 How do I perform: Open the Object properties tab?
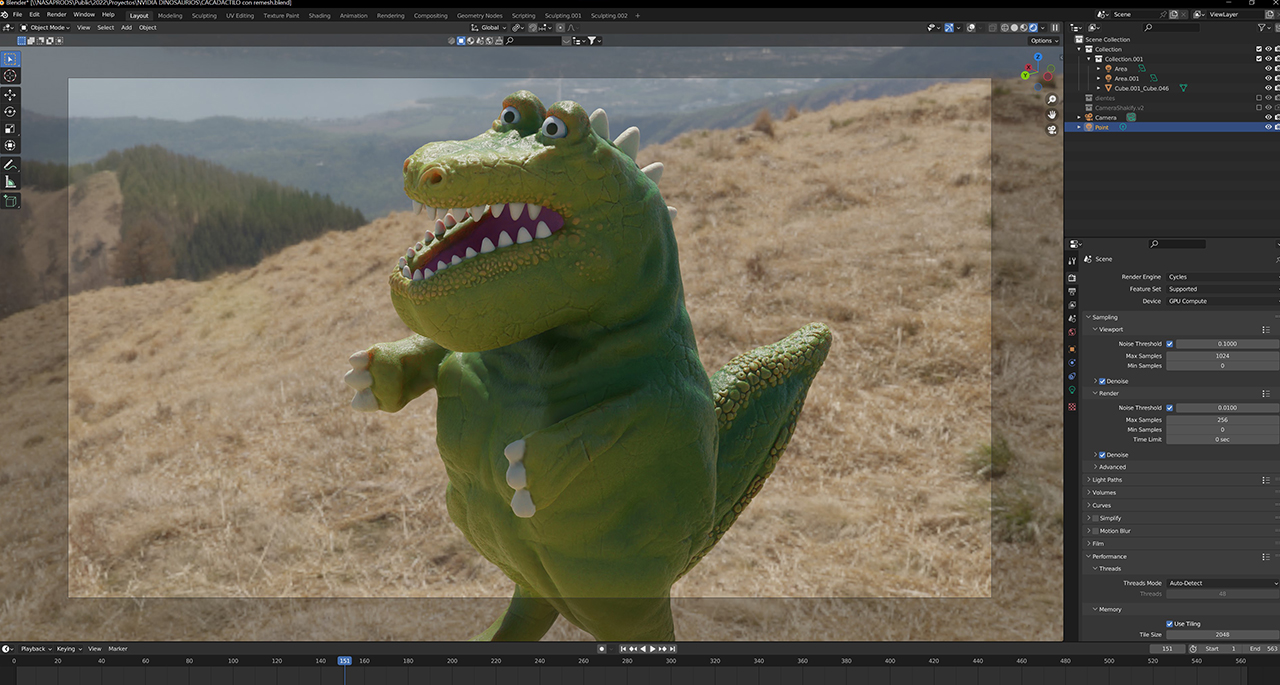1072,348
